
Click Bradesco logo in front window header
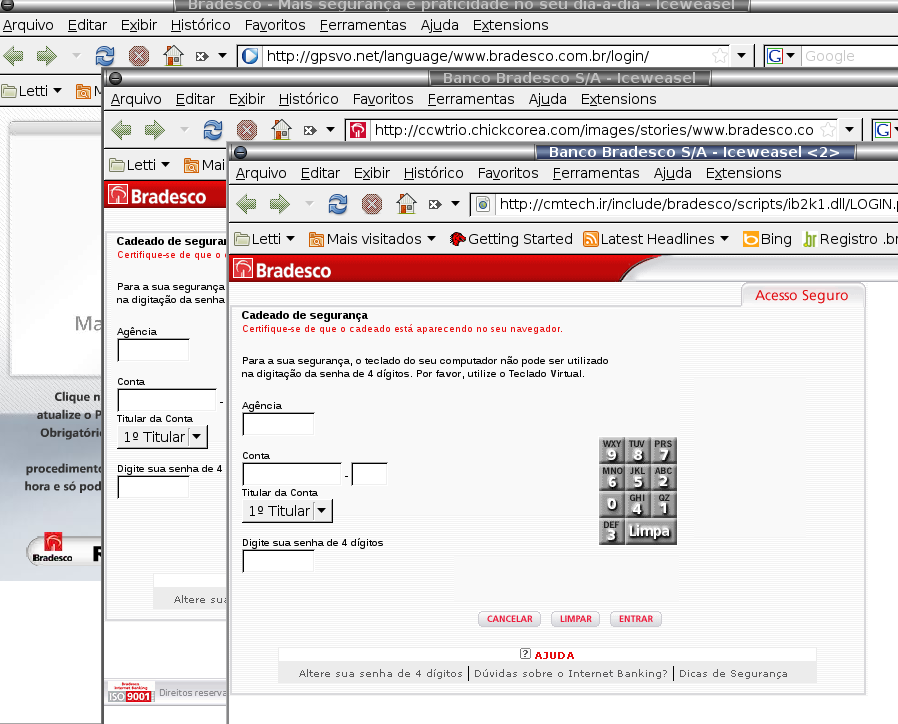[x=283, y=270]
